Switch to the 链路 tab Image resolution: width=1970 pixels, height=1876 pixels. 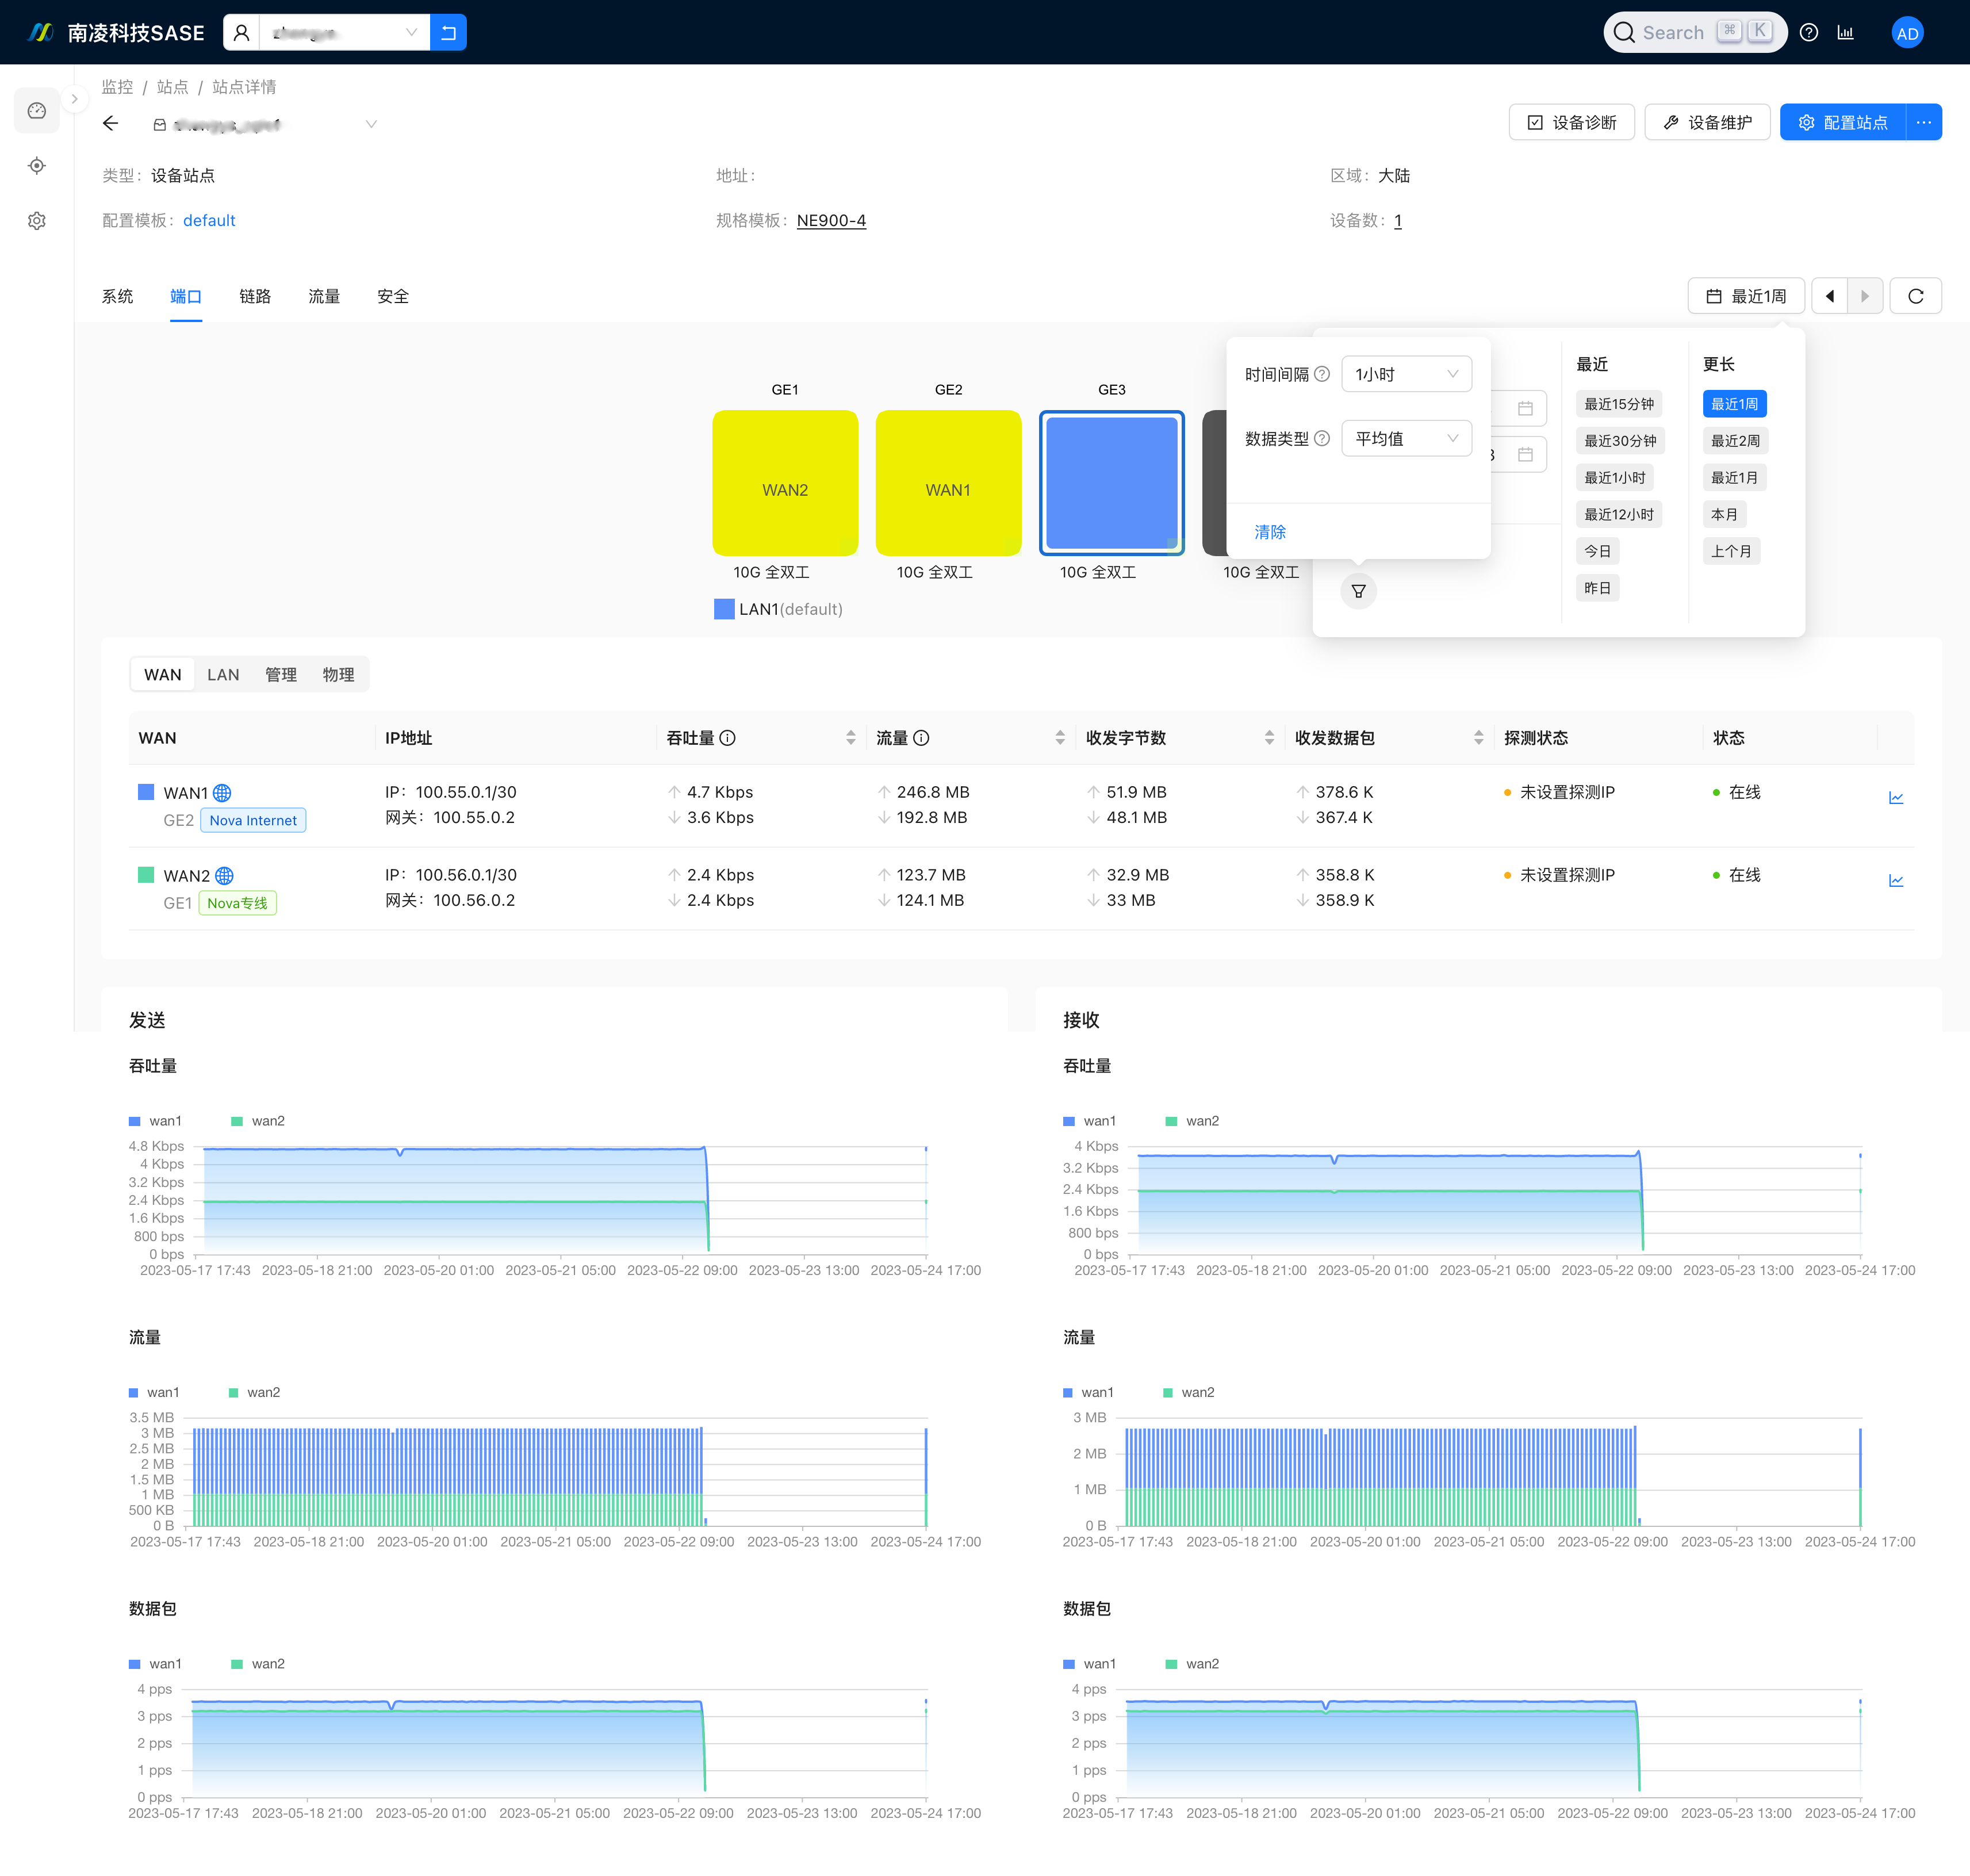tap(255, 296)
